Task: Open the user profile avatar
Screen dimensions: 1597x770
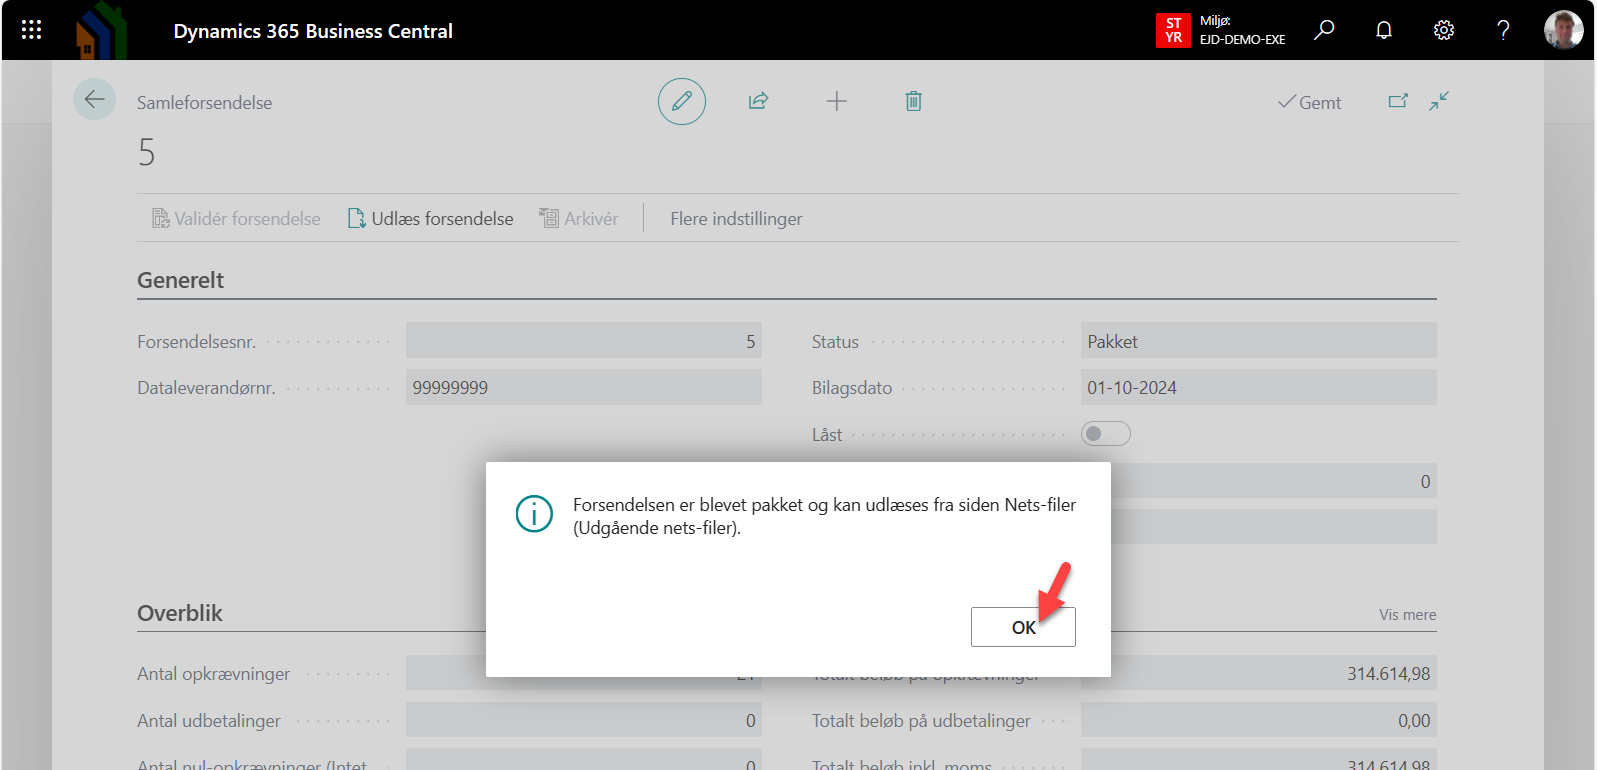Action: [x=1563, y=30]
